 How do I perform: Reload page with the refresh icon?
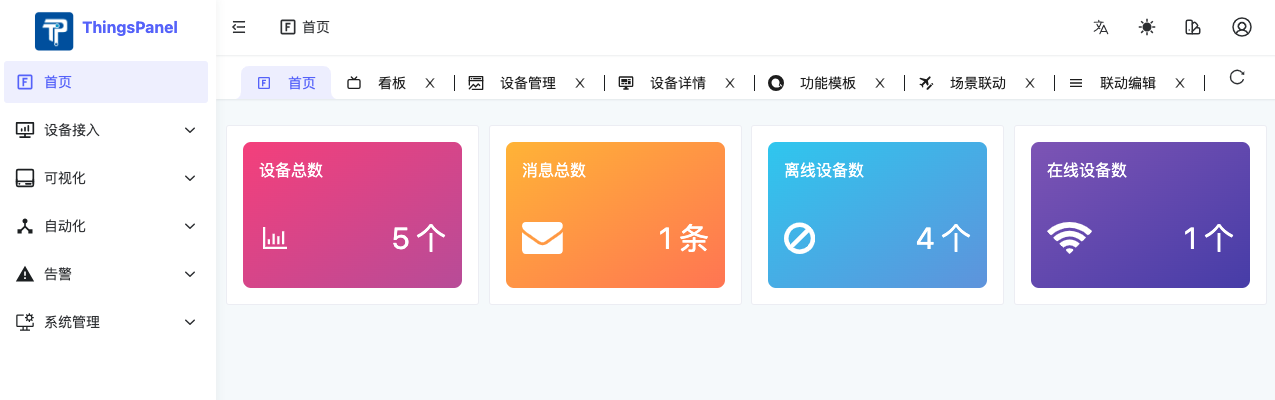coord(1237,77)
